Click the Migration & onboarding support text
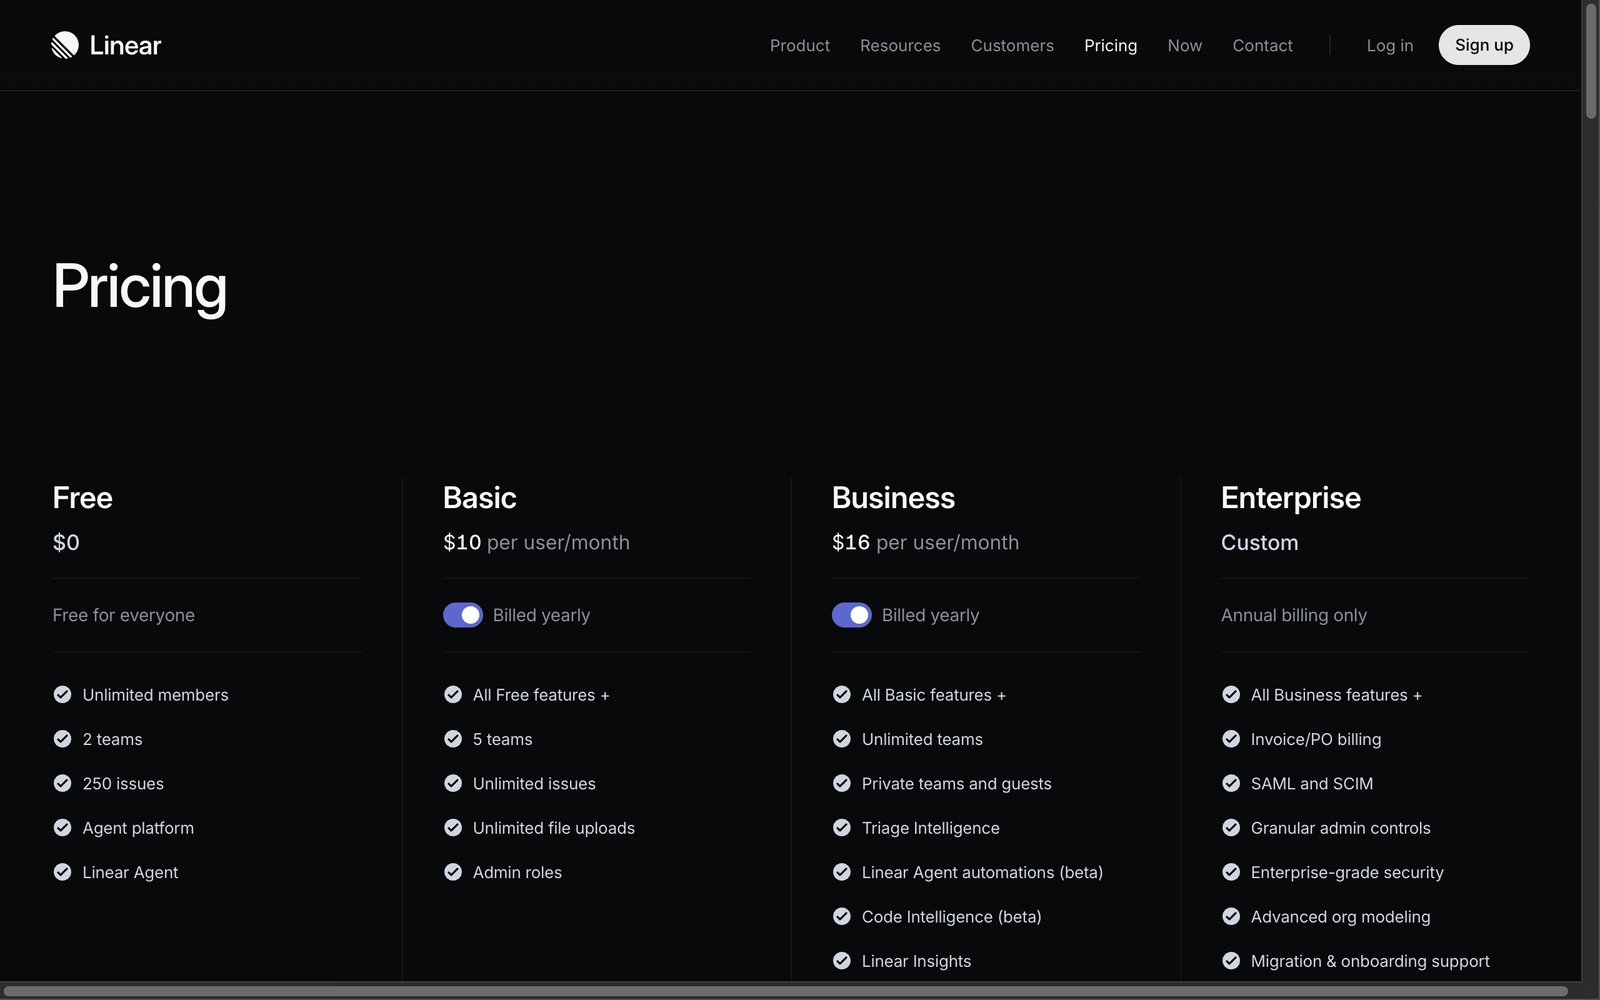Image resolution: width=1600 pixels, height=1000 pixels. click(1370, 961)
